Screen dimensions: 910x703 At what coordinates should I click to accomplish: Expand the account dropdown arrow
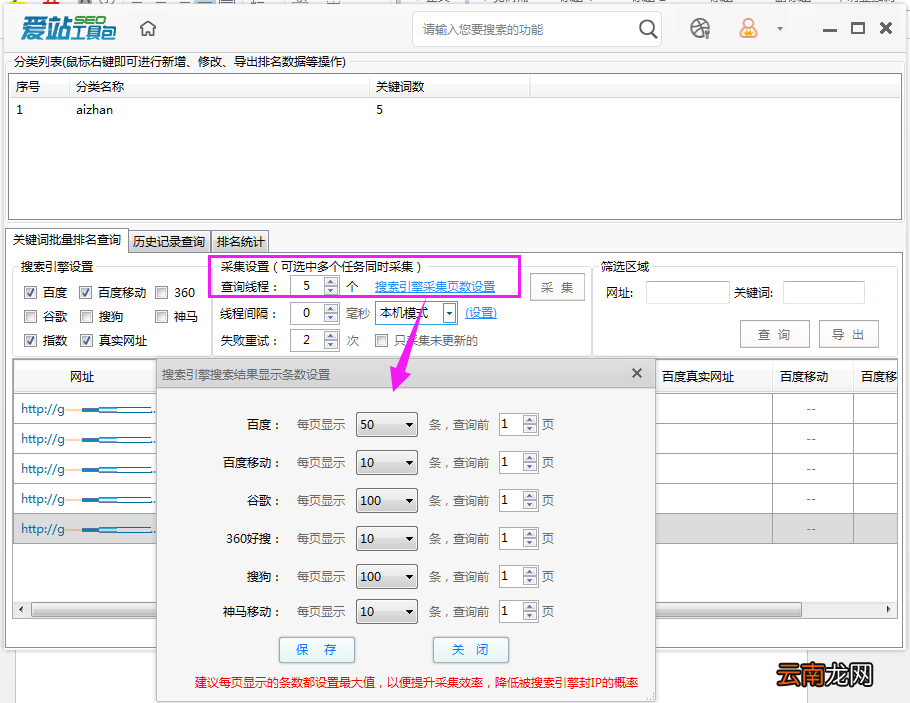[780, 28]
